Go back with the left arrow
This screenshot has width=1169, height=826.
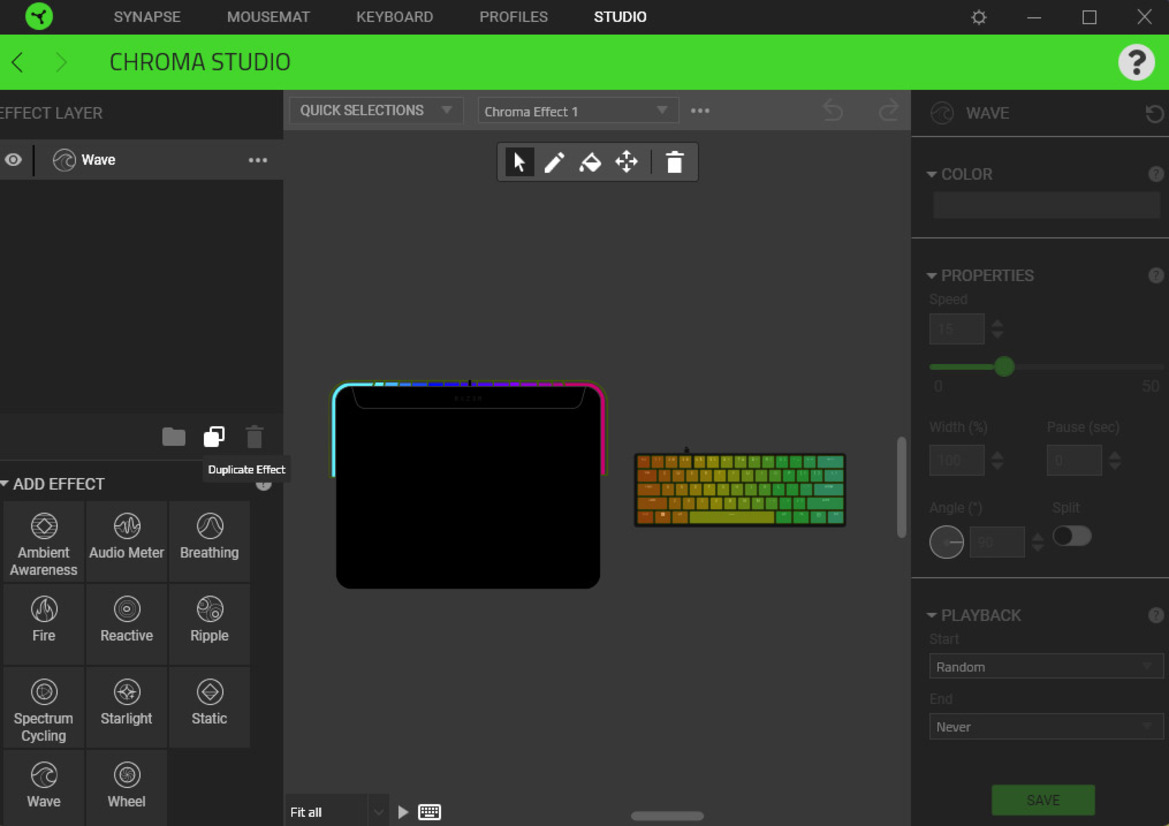18,62
